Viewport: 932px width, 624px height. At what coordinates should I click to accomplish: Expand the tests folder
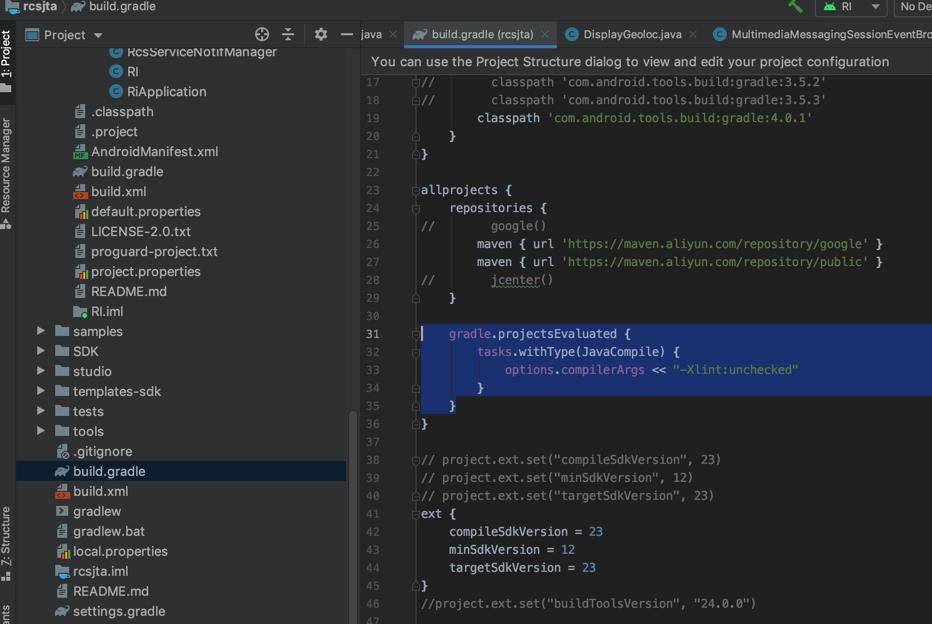coord(40,411)
